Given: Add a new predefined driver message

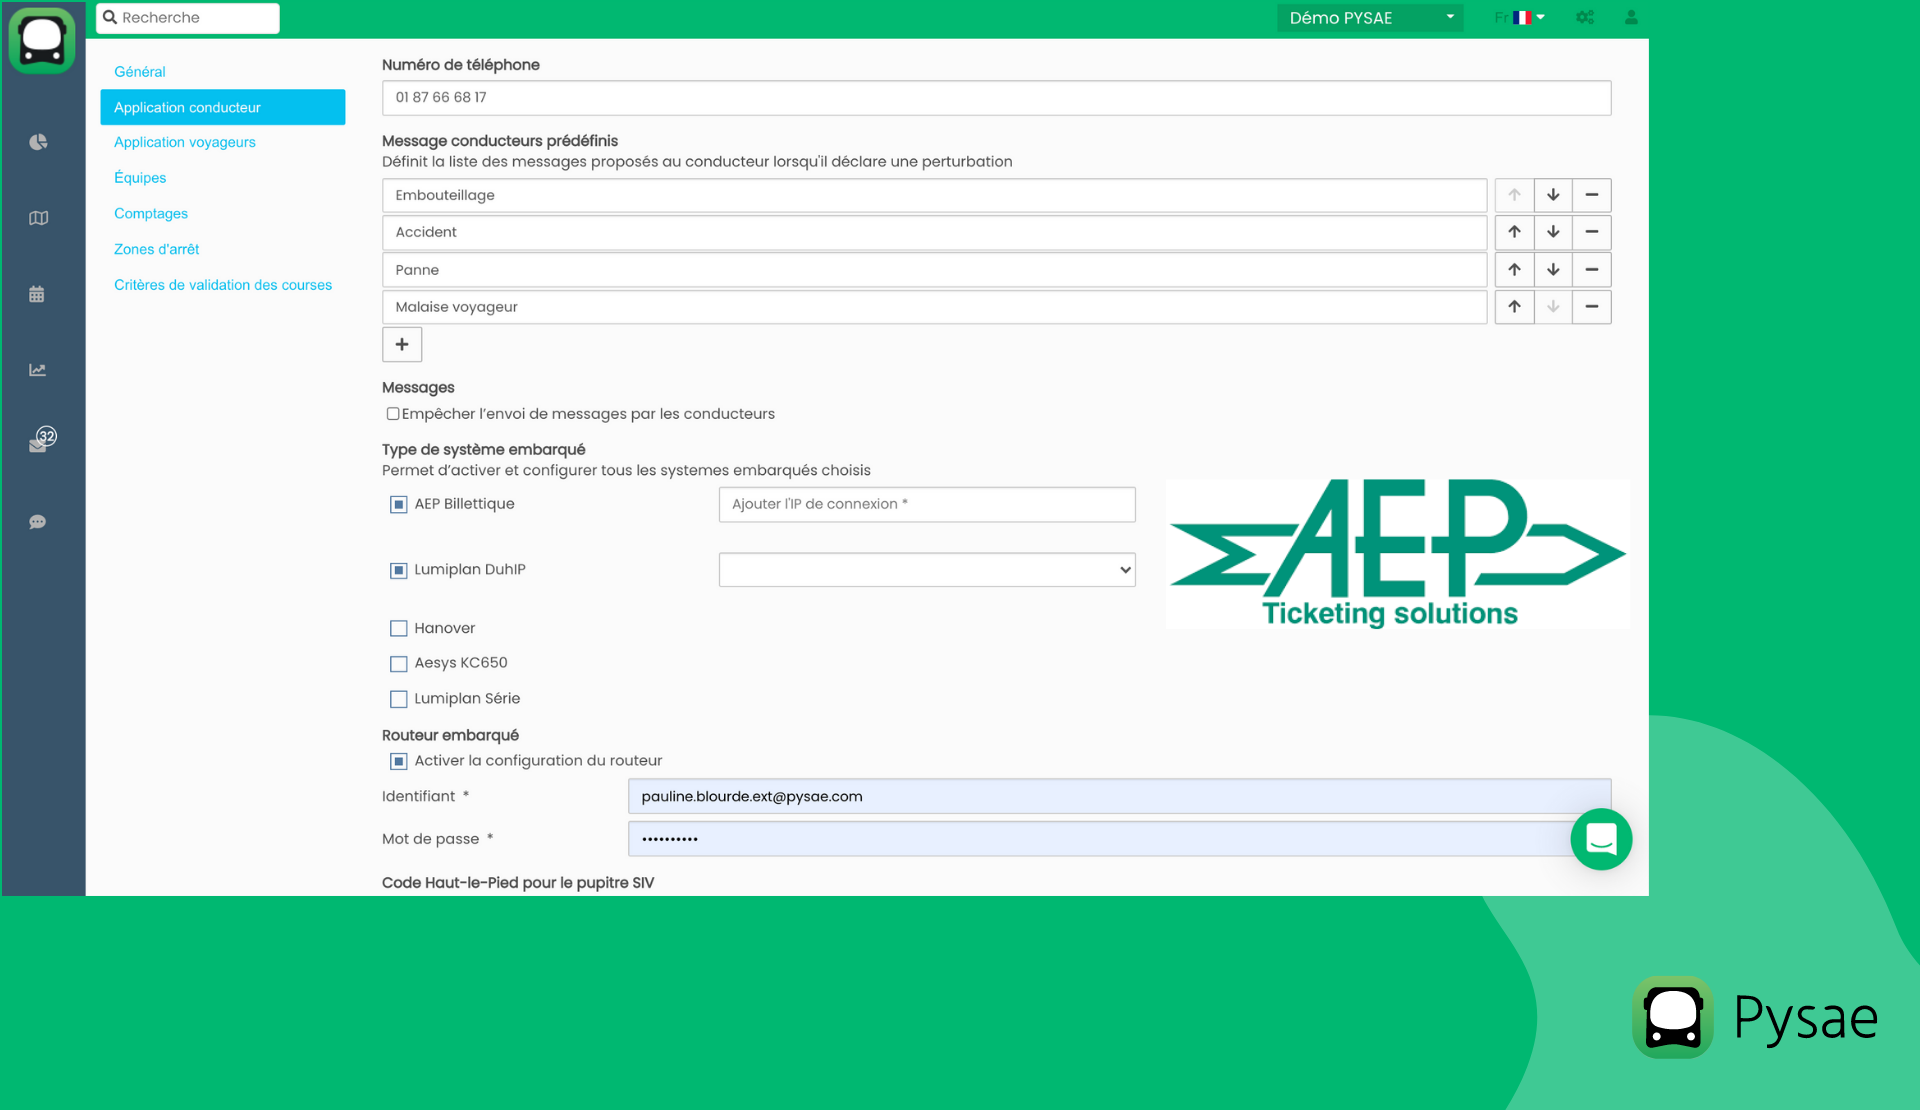Looking at the screenshot, I should (x=401, y=344).
